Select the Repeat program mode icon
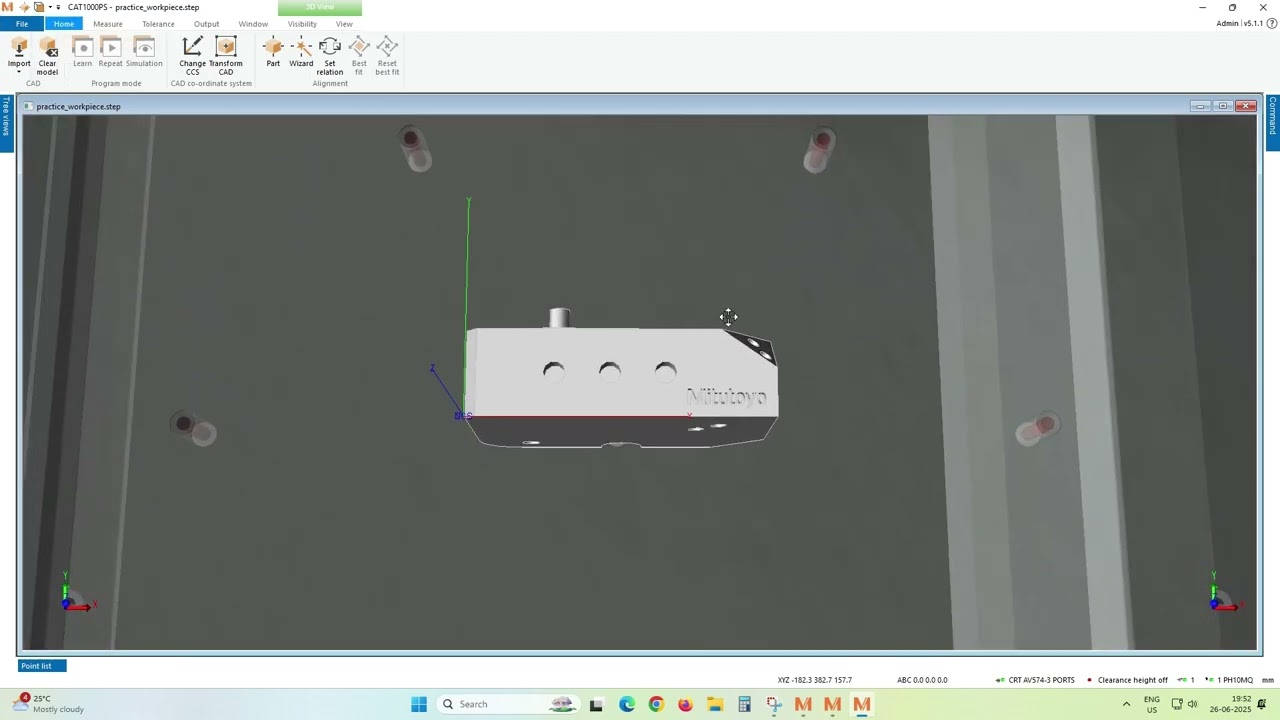1280x720 pixels. (x=110, y=47)
